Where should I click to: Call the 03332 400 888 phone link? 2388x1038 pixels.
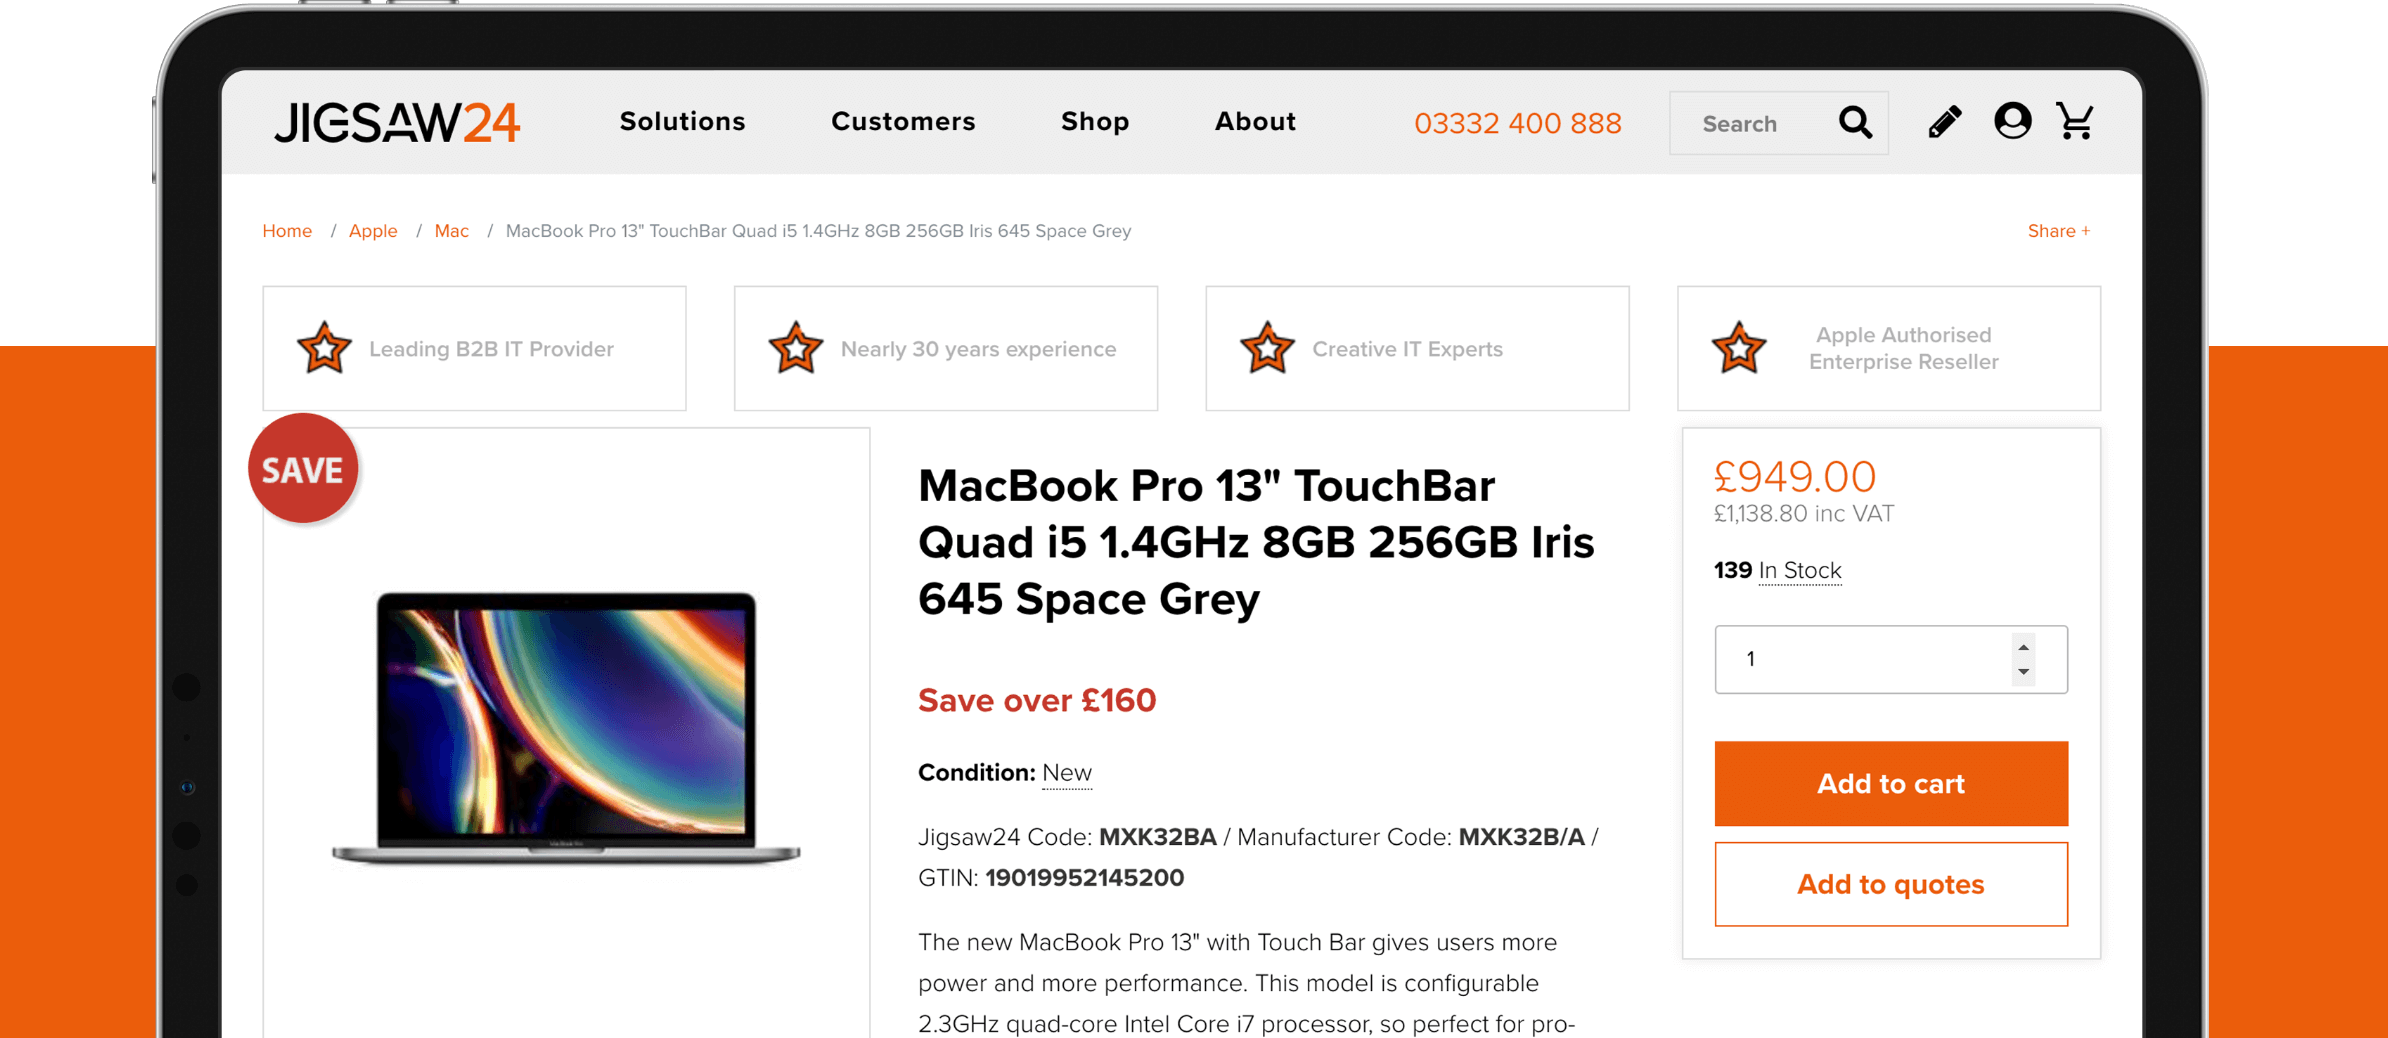tap(1517, 123)
